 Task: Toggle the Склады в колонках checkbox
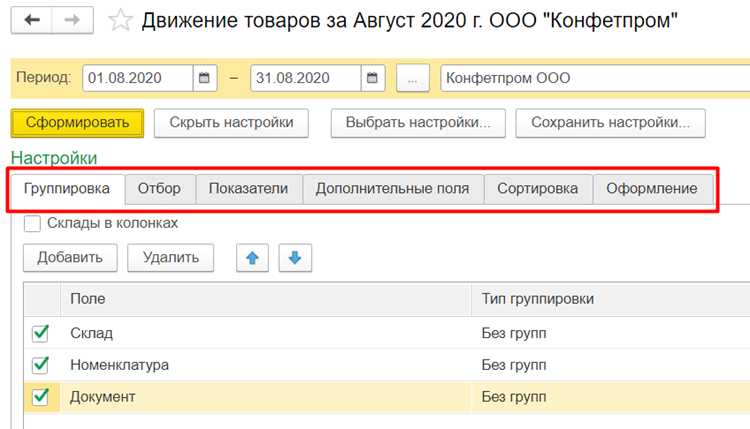coord(32,223)
